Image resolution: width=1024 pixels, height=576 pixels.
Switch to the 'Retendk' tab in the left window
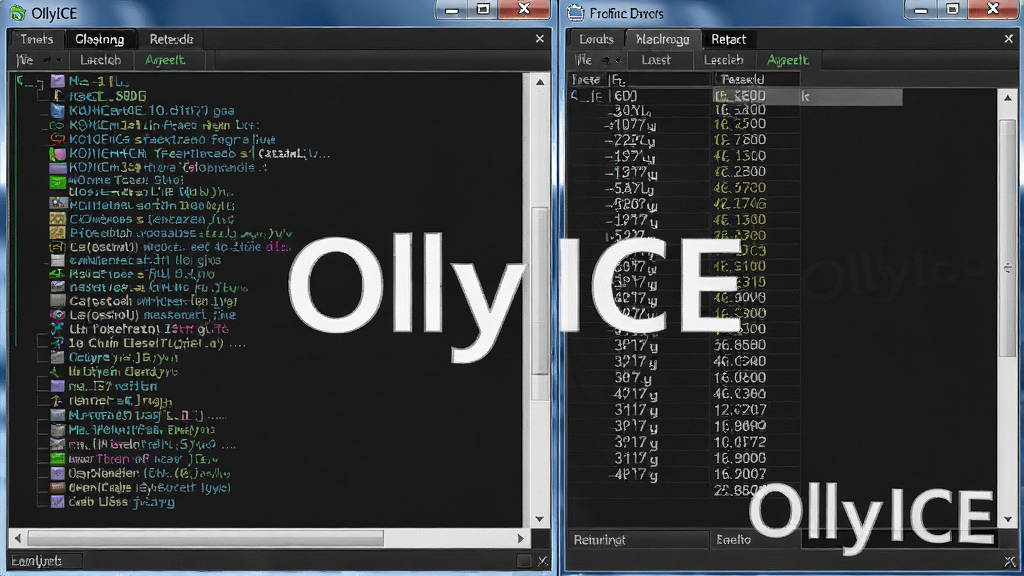point(171,39)
